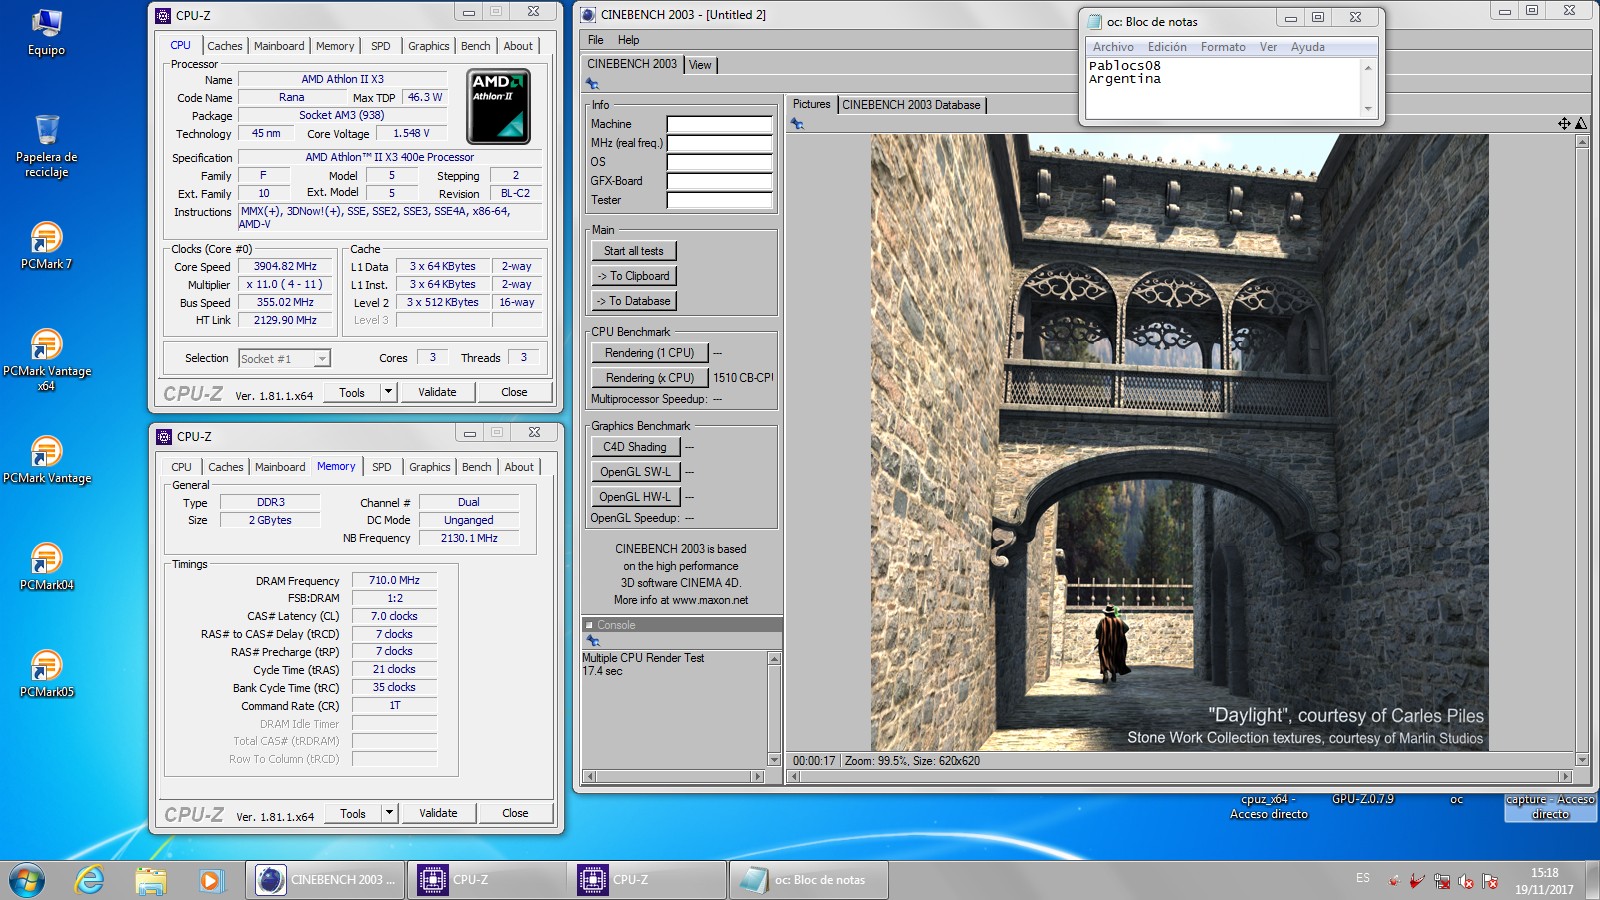The height and width of the screenshot is (900, 1600).
Task: Click the pin icon in Console panel
Action: [x=592, y=640]
